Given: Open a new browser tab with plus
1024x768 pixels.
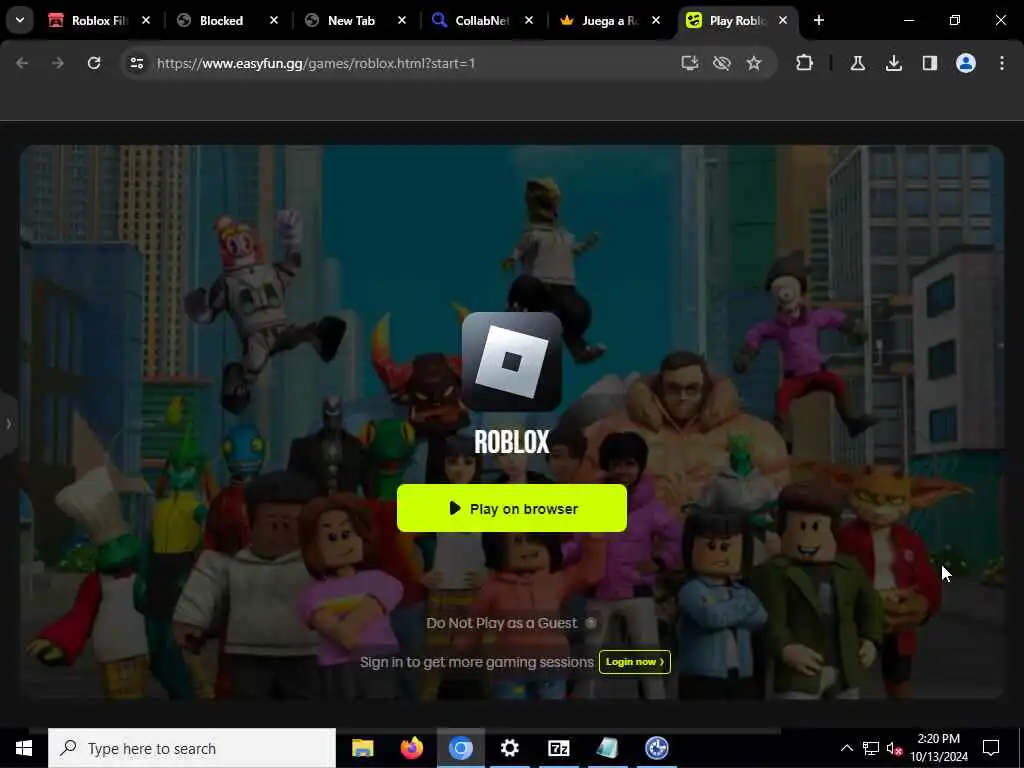Looking at the screenshot, I should coord(818,20).
